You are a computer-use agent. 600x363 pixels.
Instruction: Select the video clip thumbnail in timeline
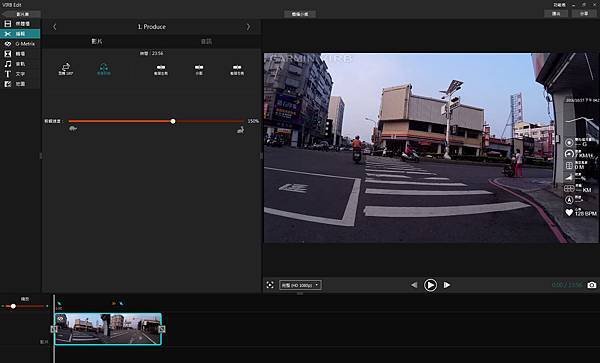tap(108, 329)
